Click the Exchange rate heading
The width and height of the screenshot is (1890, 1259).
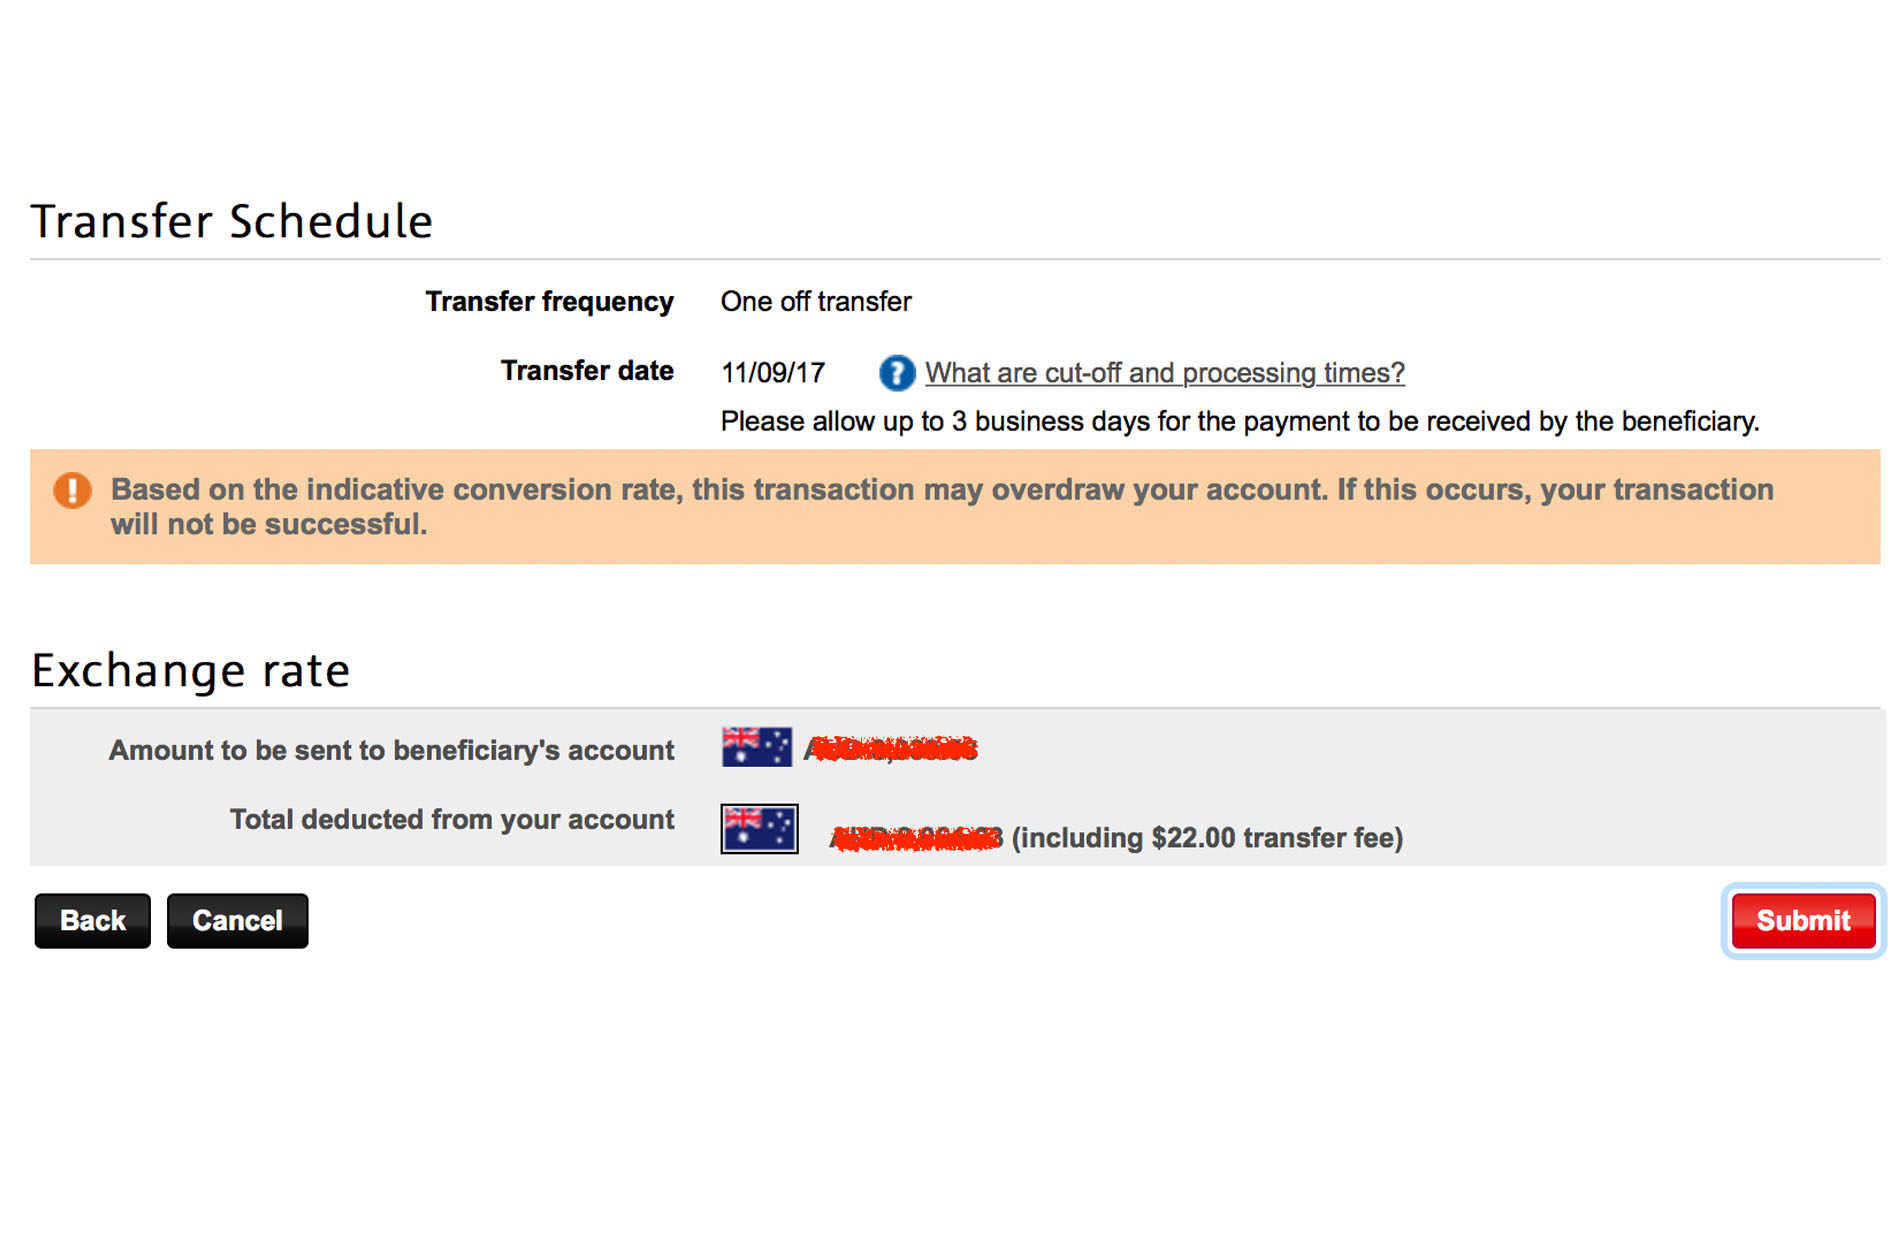pos(191,670)
